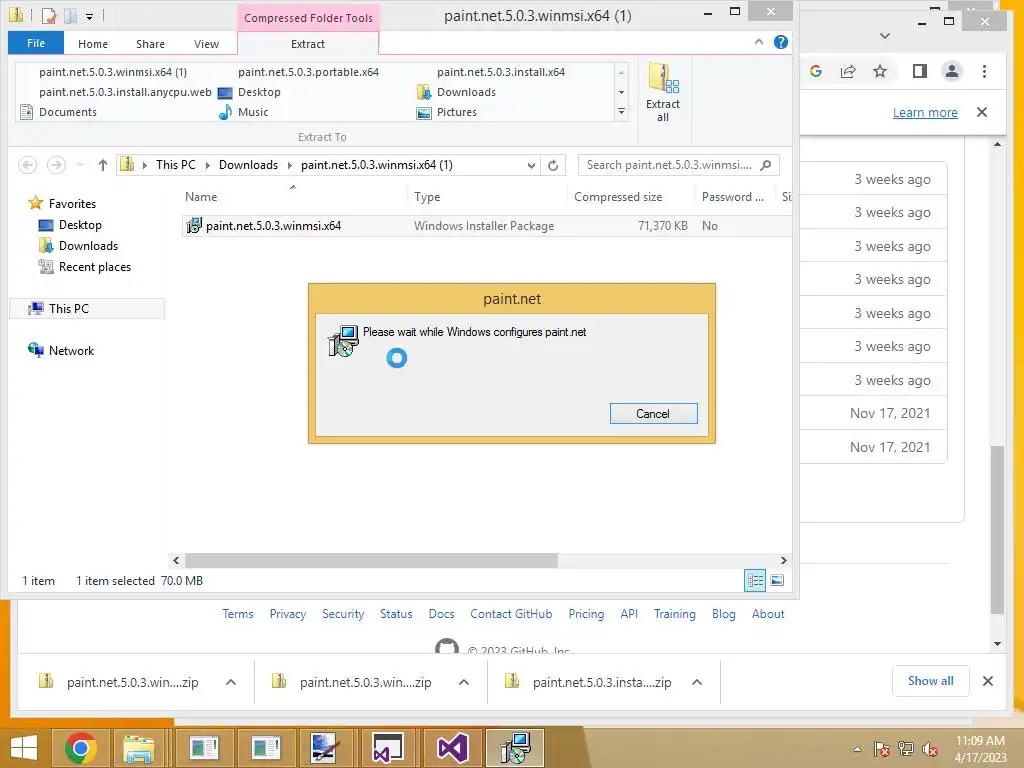This screenshot has width=1024, height=768.
Task: Open Visual Studio from the taskbar
Action: (452, 748)
